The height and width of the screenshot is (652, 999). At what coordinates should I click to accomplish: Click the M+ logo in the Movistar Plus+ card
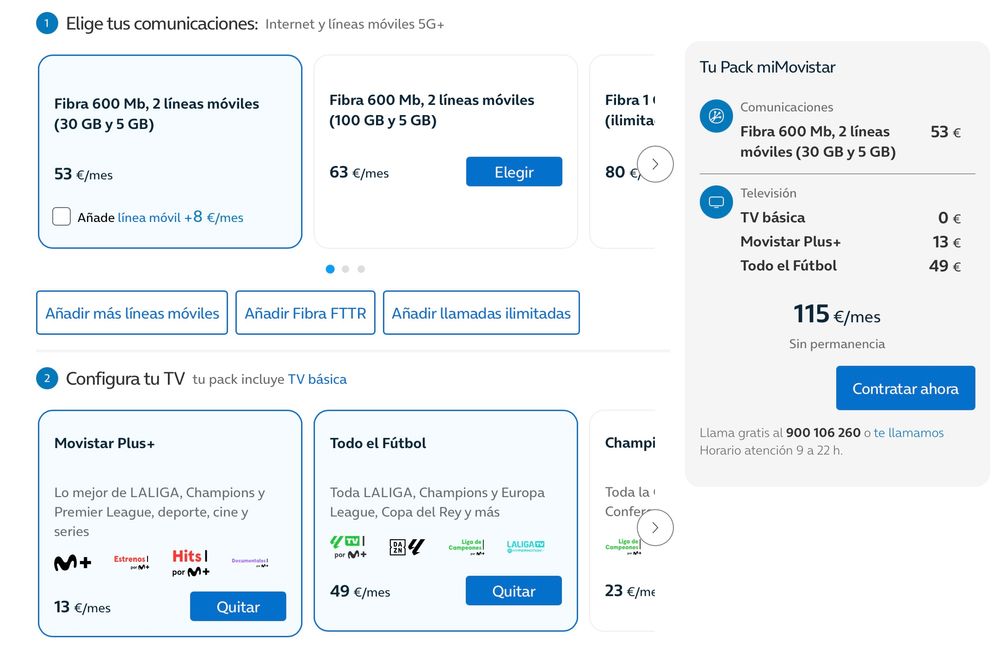[x=72, y=563]
